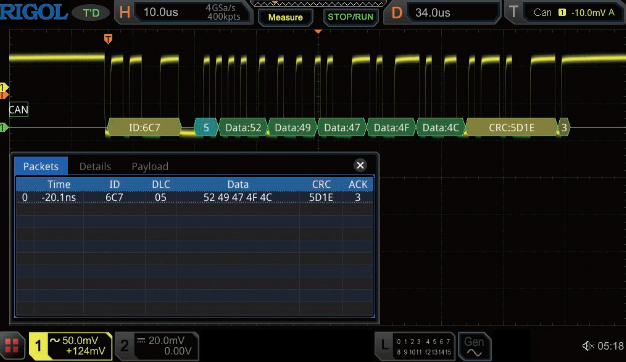Open the horizontal H timebase menu

[125, 12]
